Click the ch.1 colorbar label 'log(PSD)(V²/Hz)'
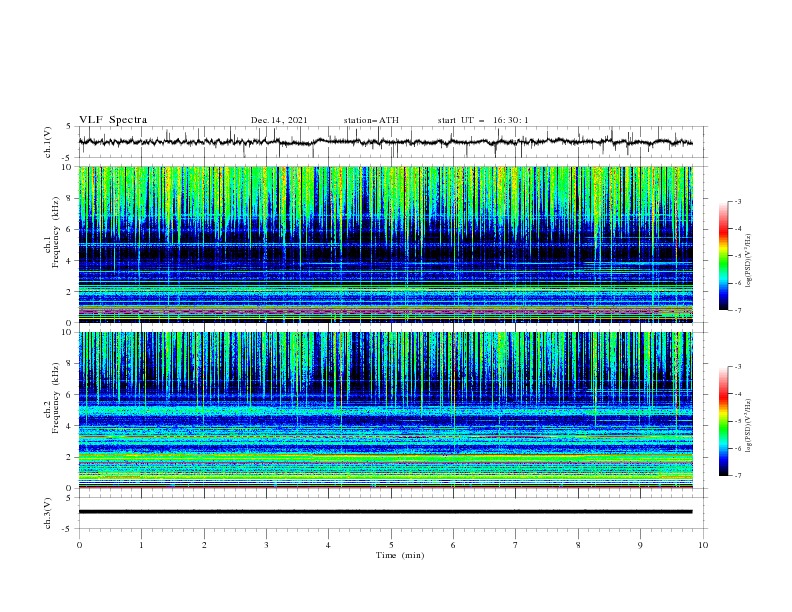This screenshot has height=612, width=792. pyautogui.click(x=749, y=261)
